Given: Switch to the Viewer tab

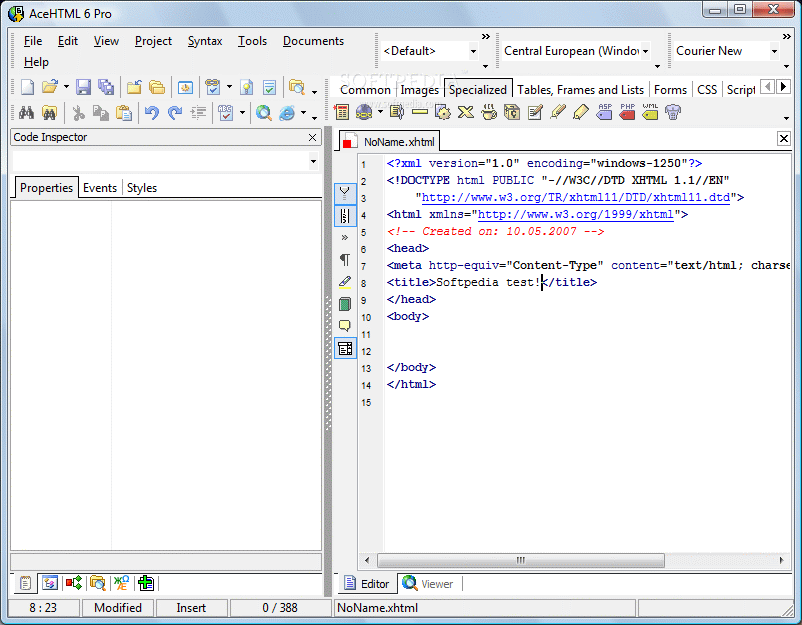Looking at the screenshot, I should coord(429,584).
